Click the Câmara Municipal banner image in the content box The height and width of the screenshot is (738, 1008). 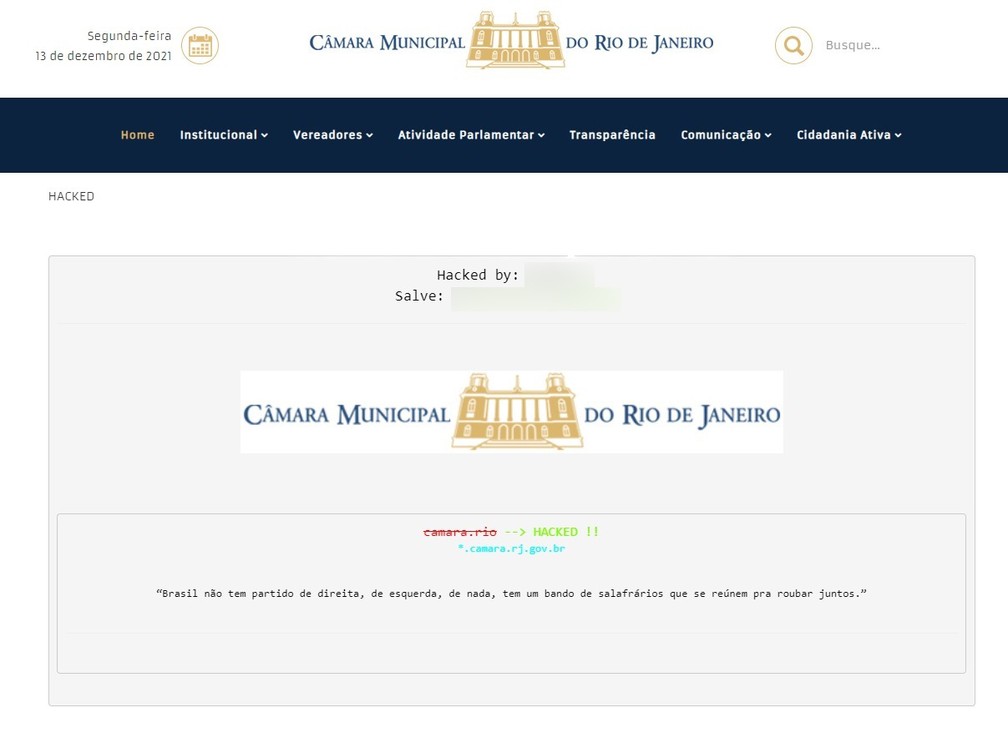point(511,412)
